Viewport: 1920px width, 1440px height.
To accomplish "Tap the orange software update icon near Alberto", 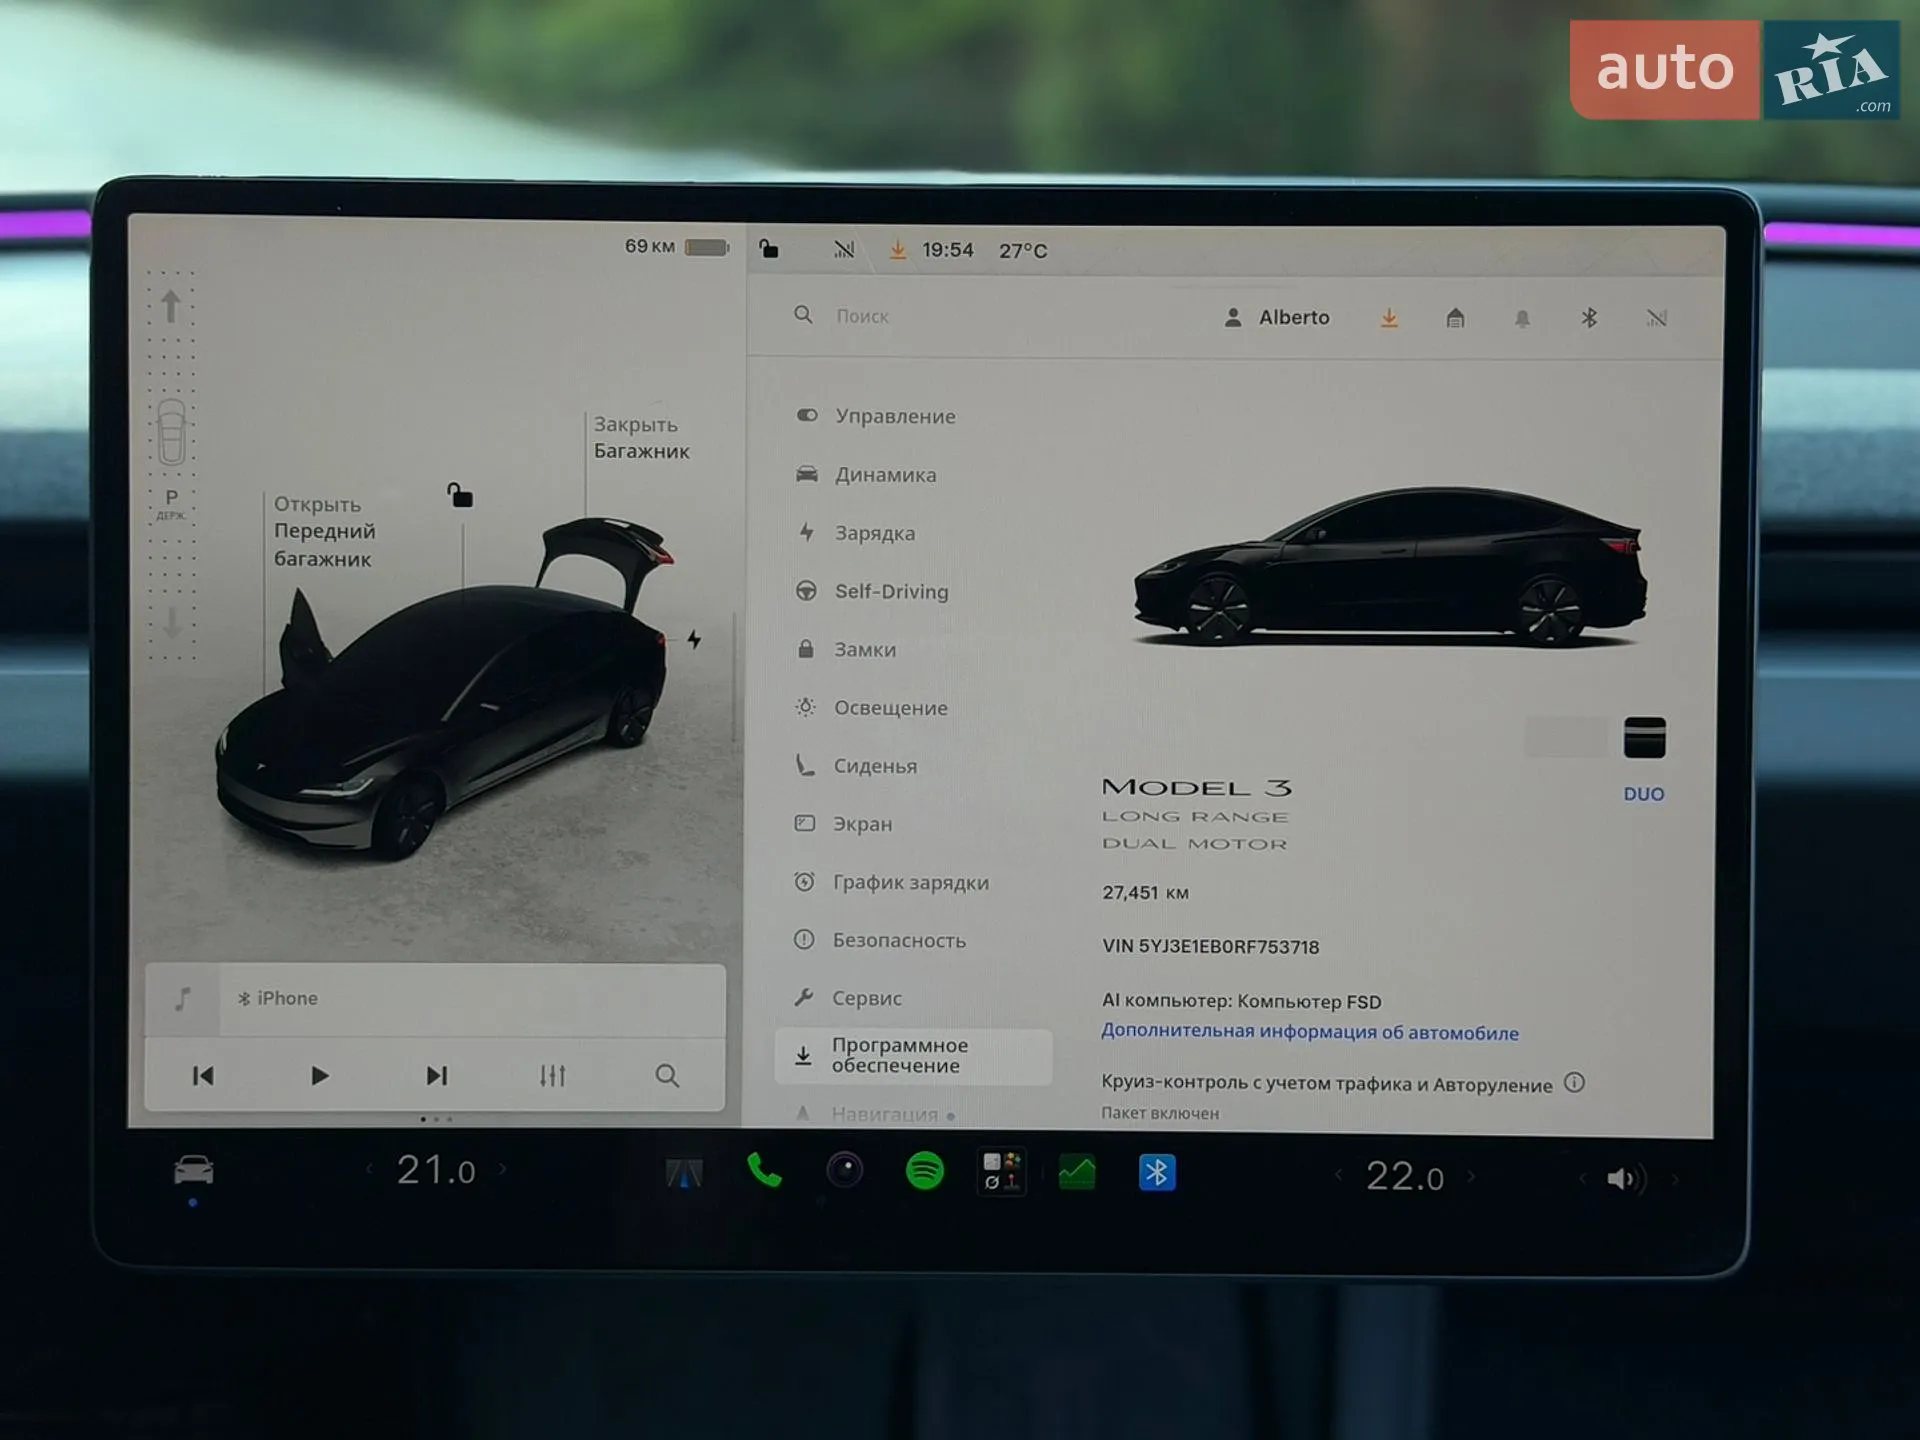I will tap(1389, 318).
